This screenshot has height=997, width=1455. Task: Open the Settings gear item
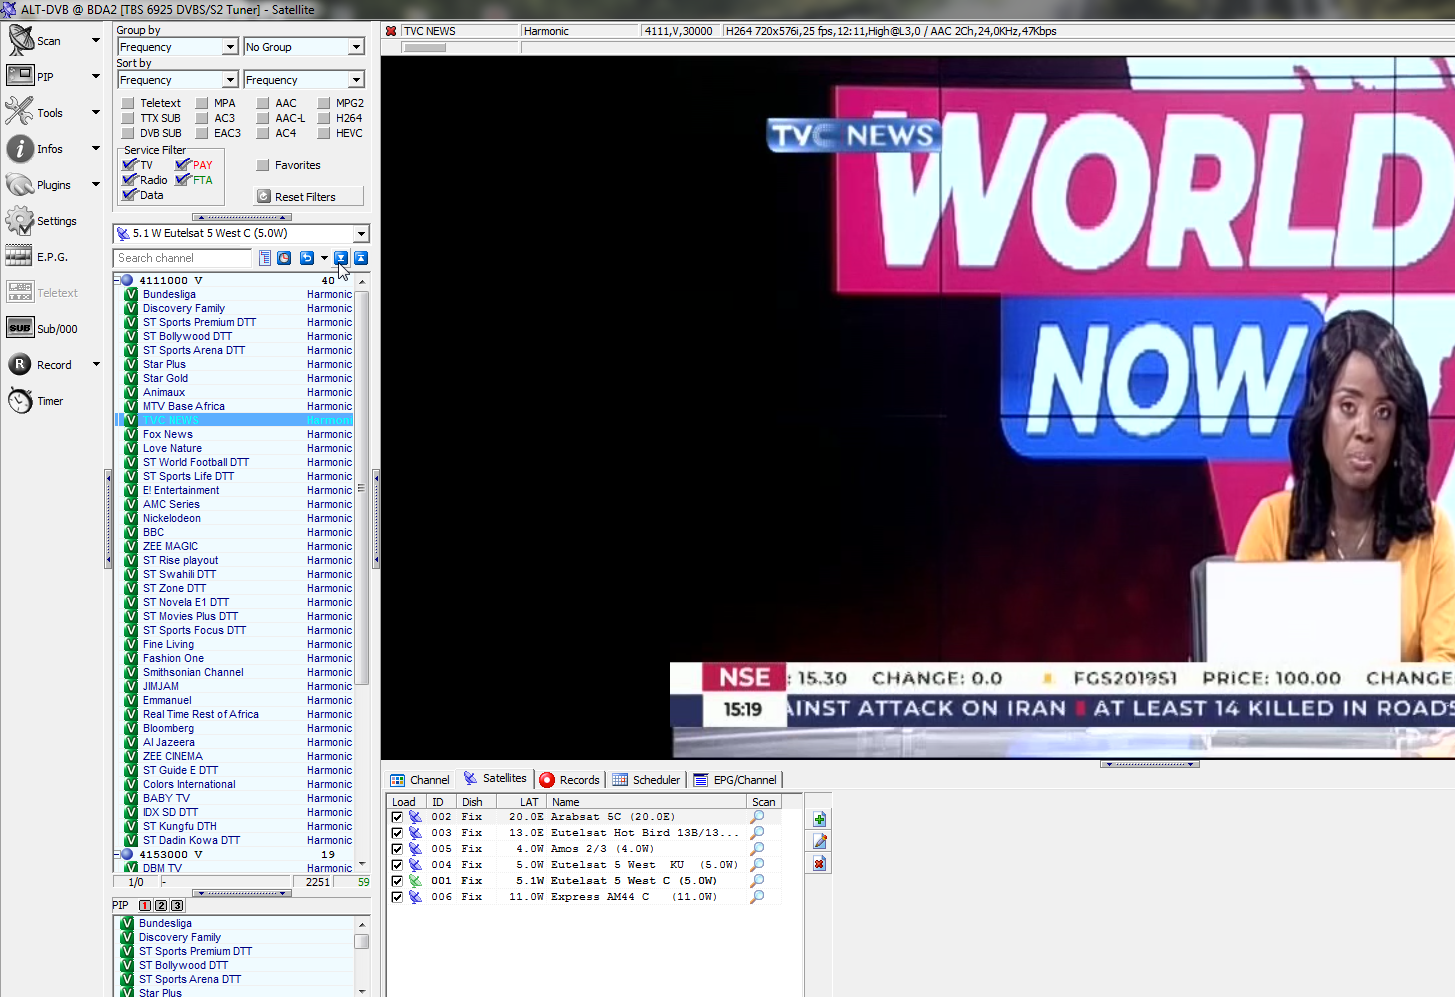[x=20, y=220]
